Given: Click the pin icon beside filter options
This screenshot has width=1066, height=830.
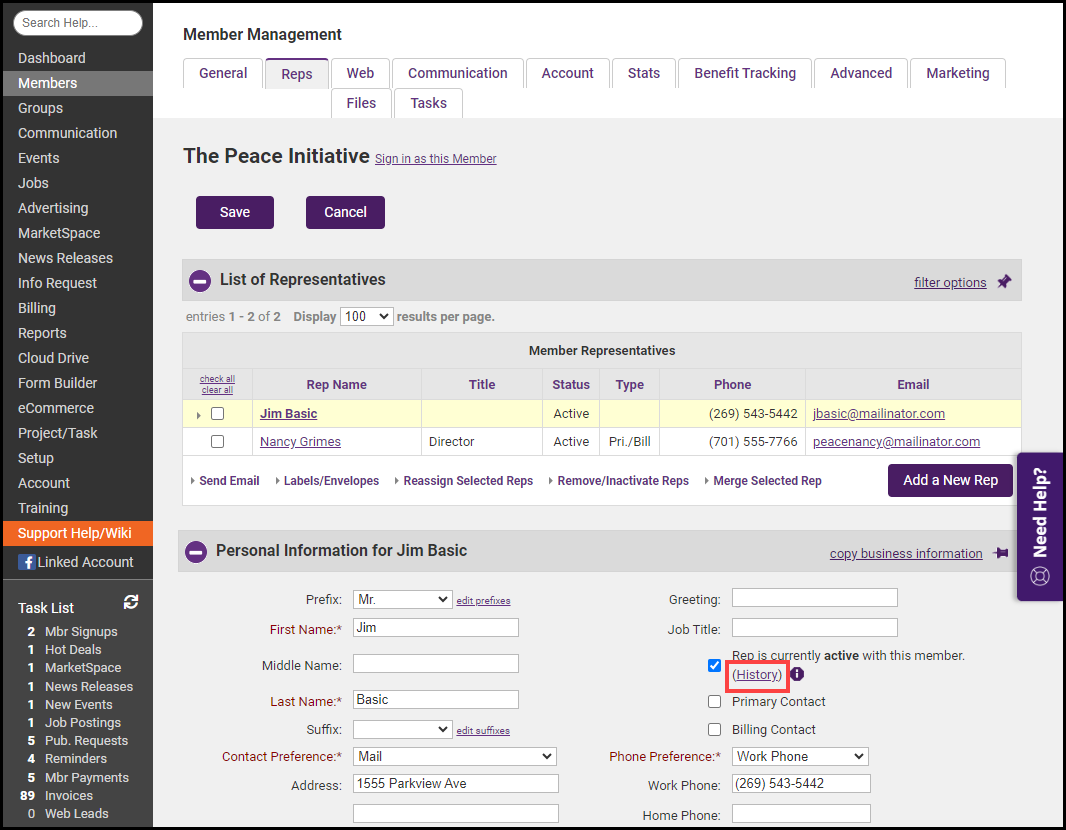Looking at the screenshot, I should click(1004, 282).
